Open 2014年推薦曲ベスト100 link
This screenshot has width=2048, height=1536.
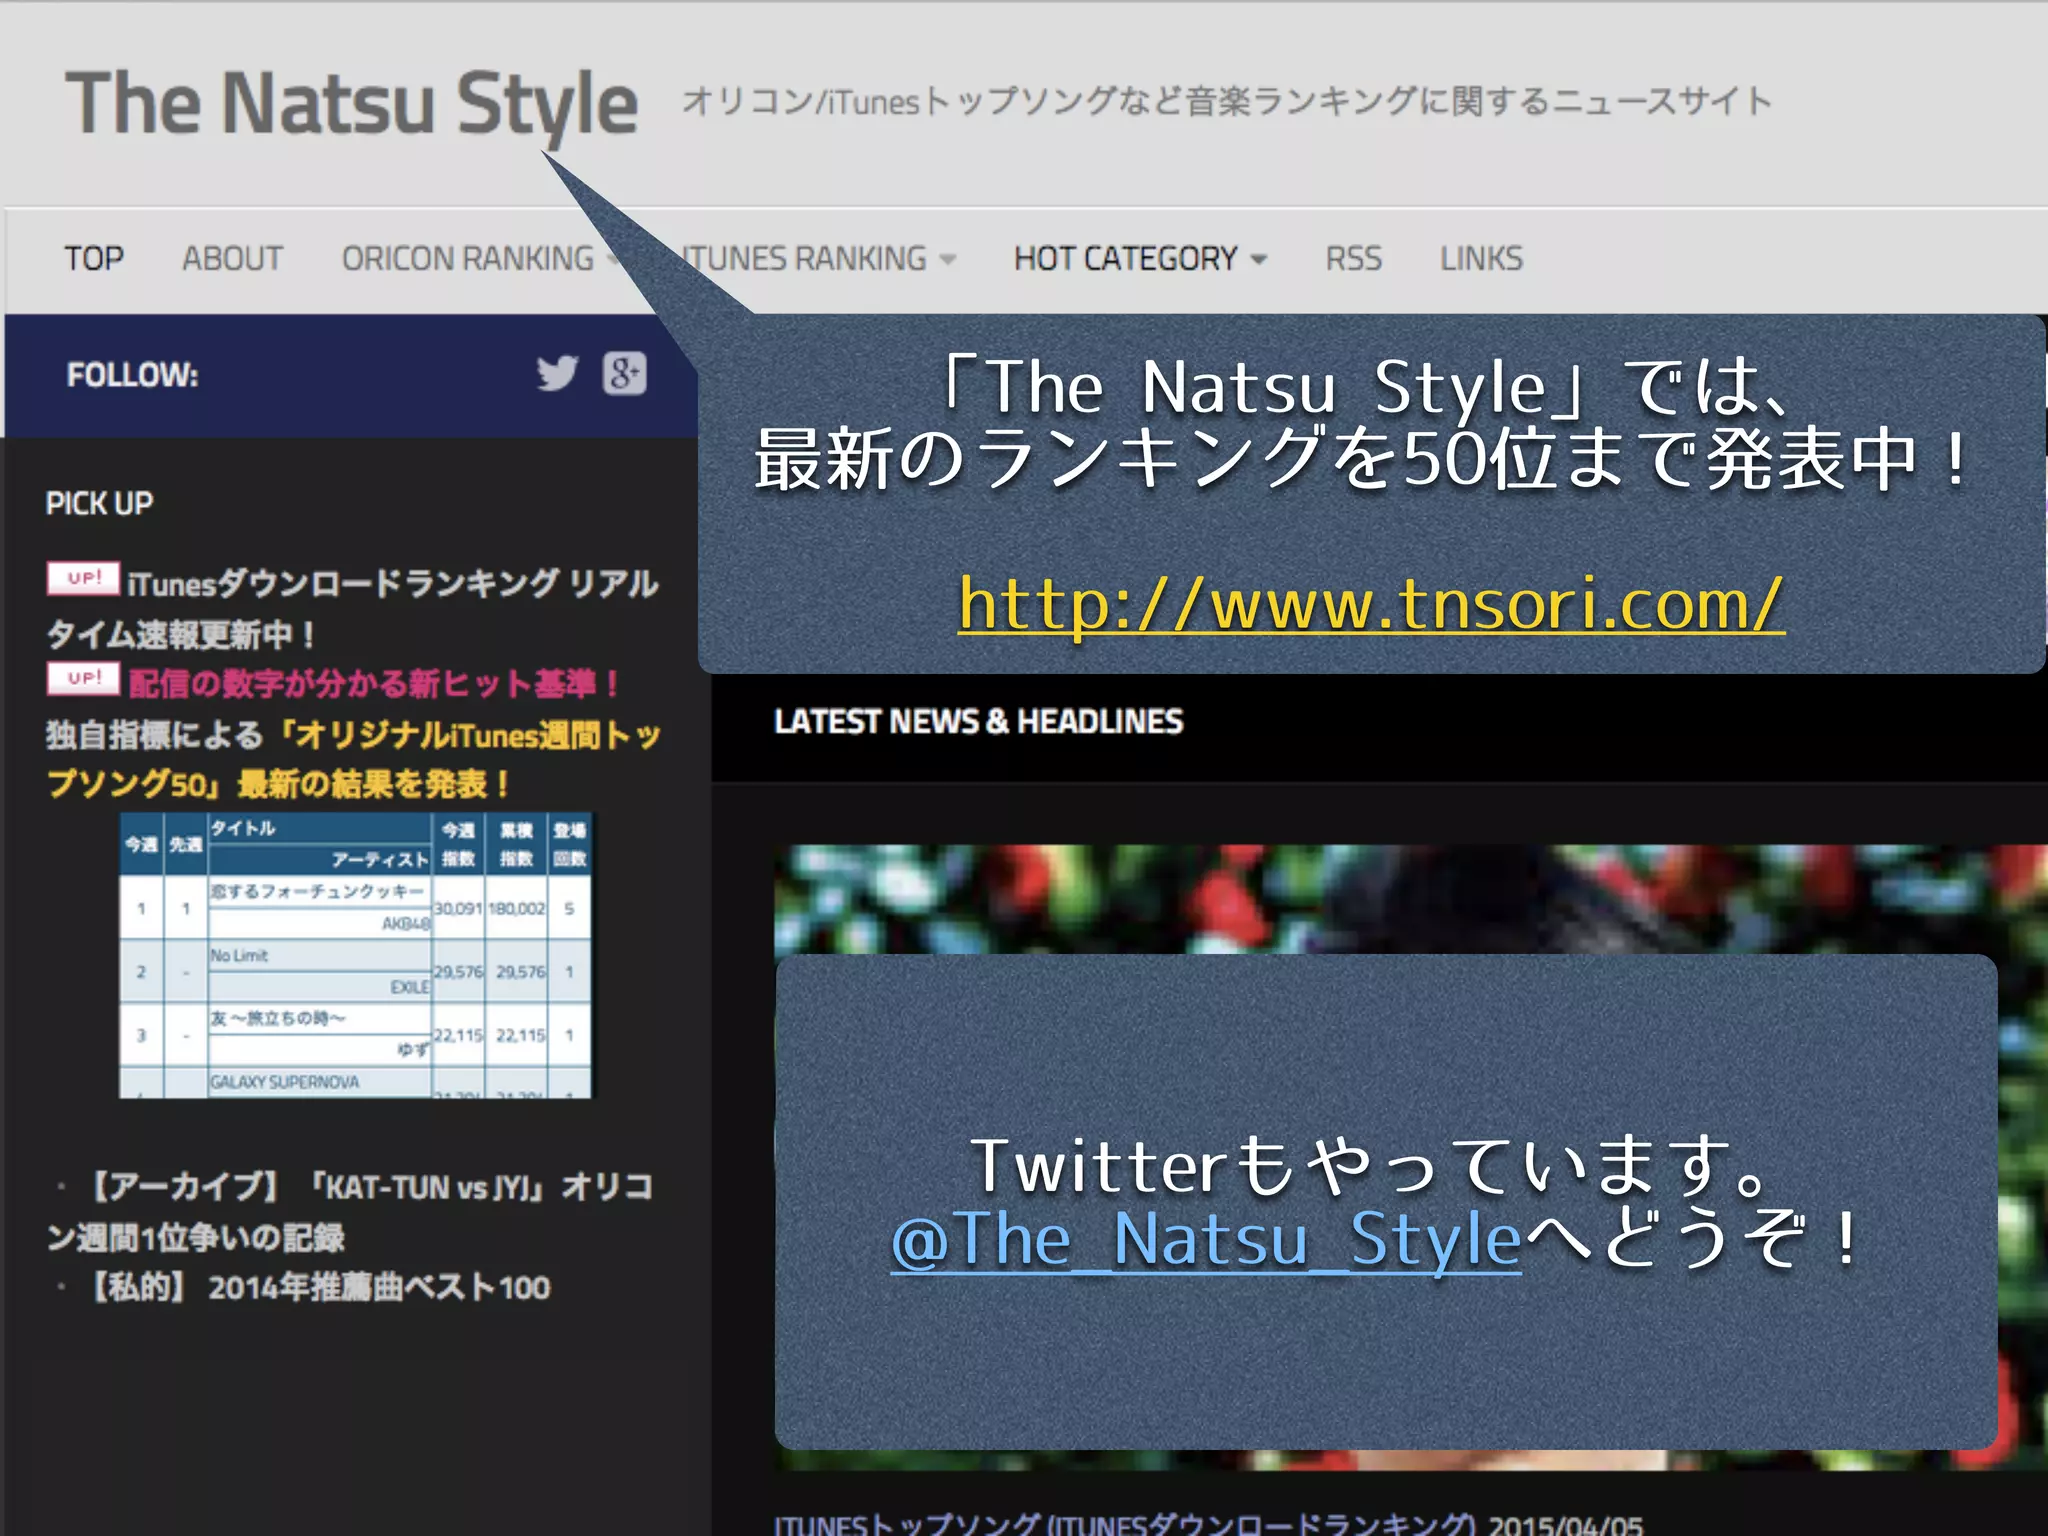(320, 1287)
